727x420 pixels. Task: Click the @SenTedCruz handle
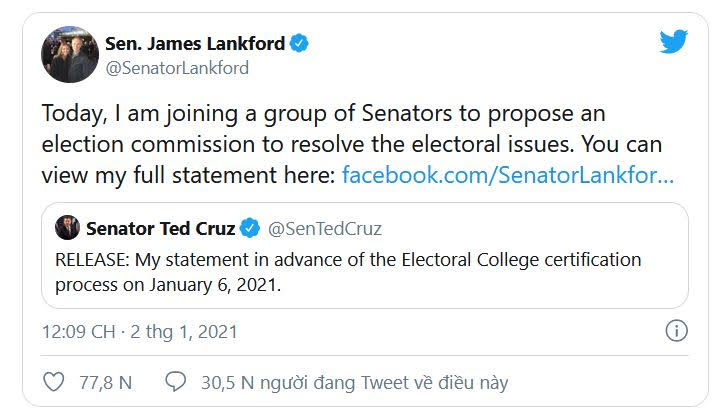point(325,229)
